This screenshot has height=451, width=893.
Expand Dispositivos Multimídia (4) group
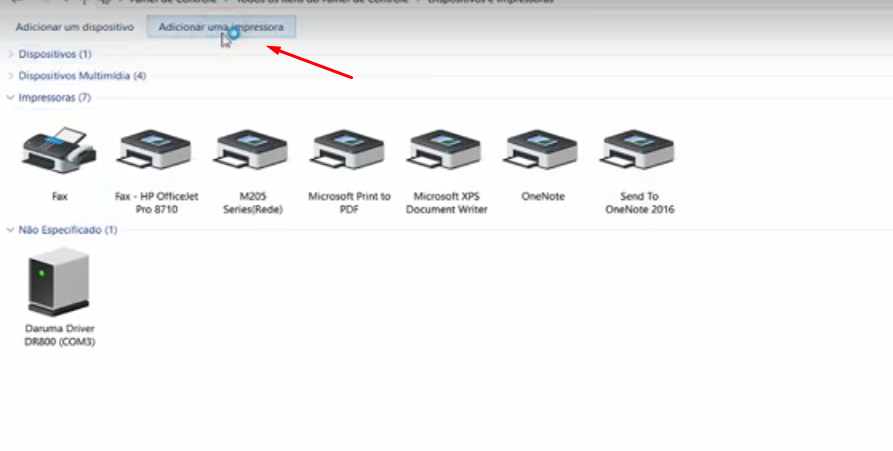click(10, 76)
